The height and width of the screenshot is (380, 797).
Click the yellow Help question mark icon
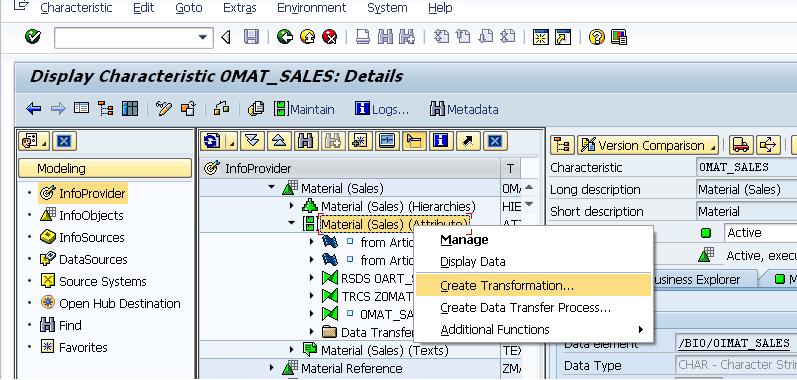[596, 37]
